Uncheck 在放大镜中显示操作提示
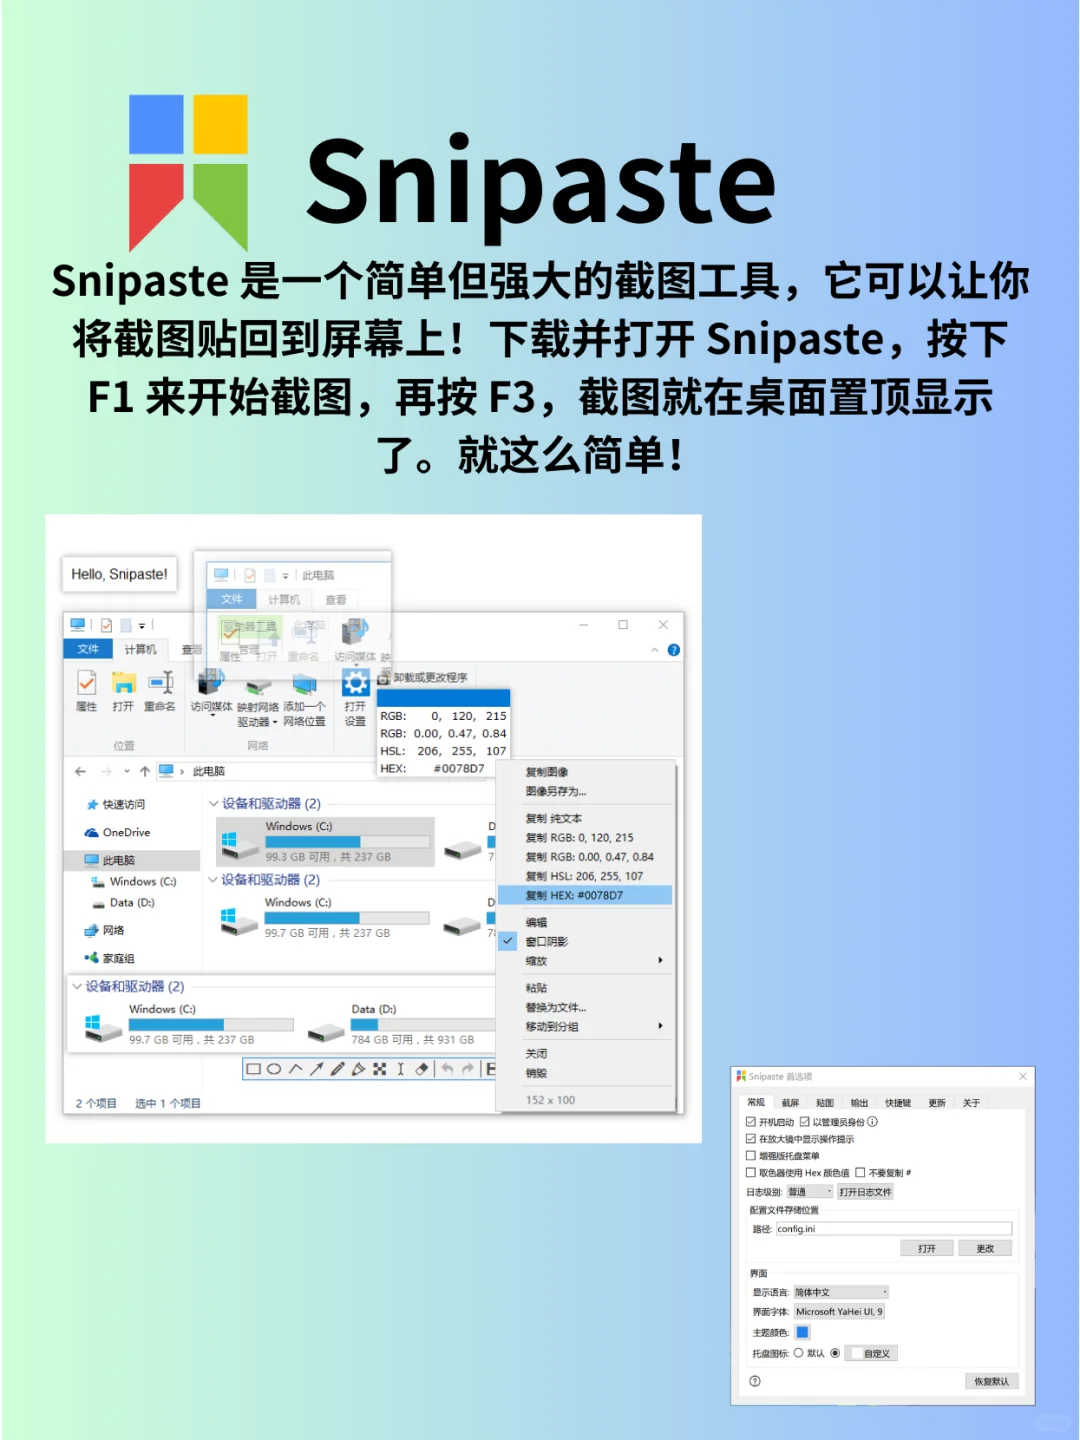The image size is (1080, 1440). pyautogui.click(x=751, y=1139)
